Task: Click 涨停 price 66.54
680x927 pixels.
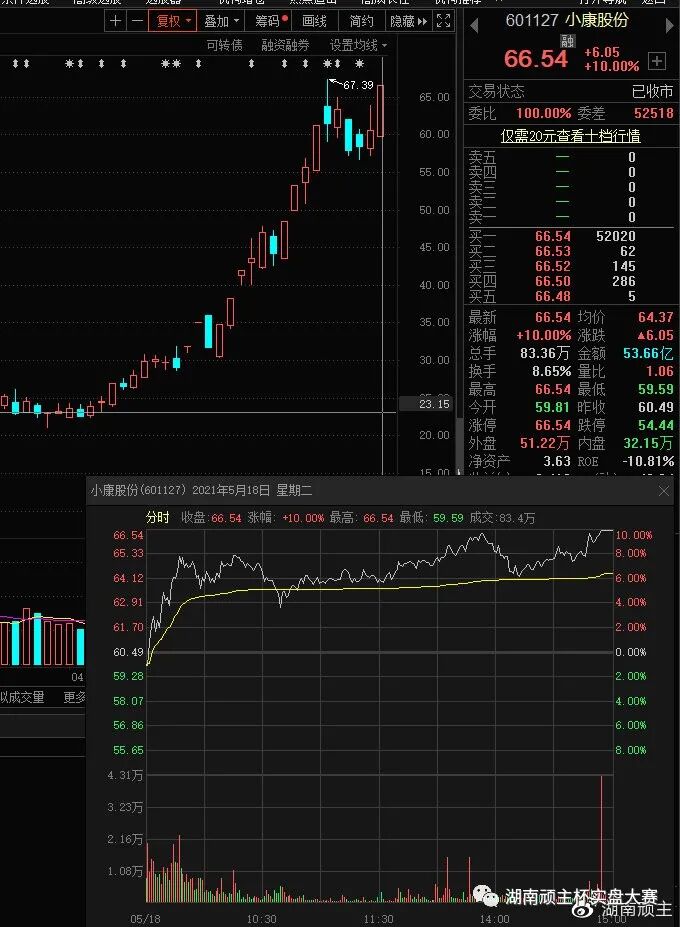Action: 553,425
